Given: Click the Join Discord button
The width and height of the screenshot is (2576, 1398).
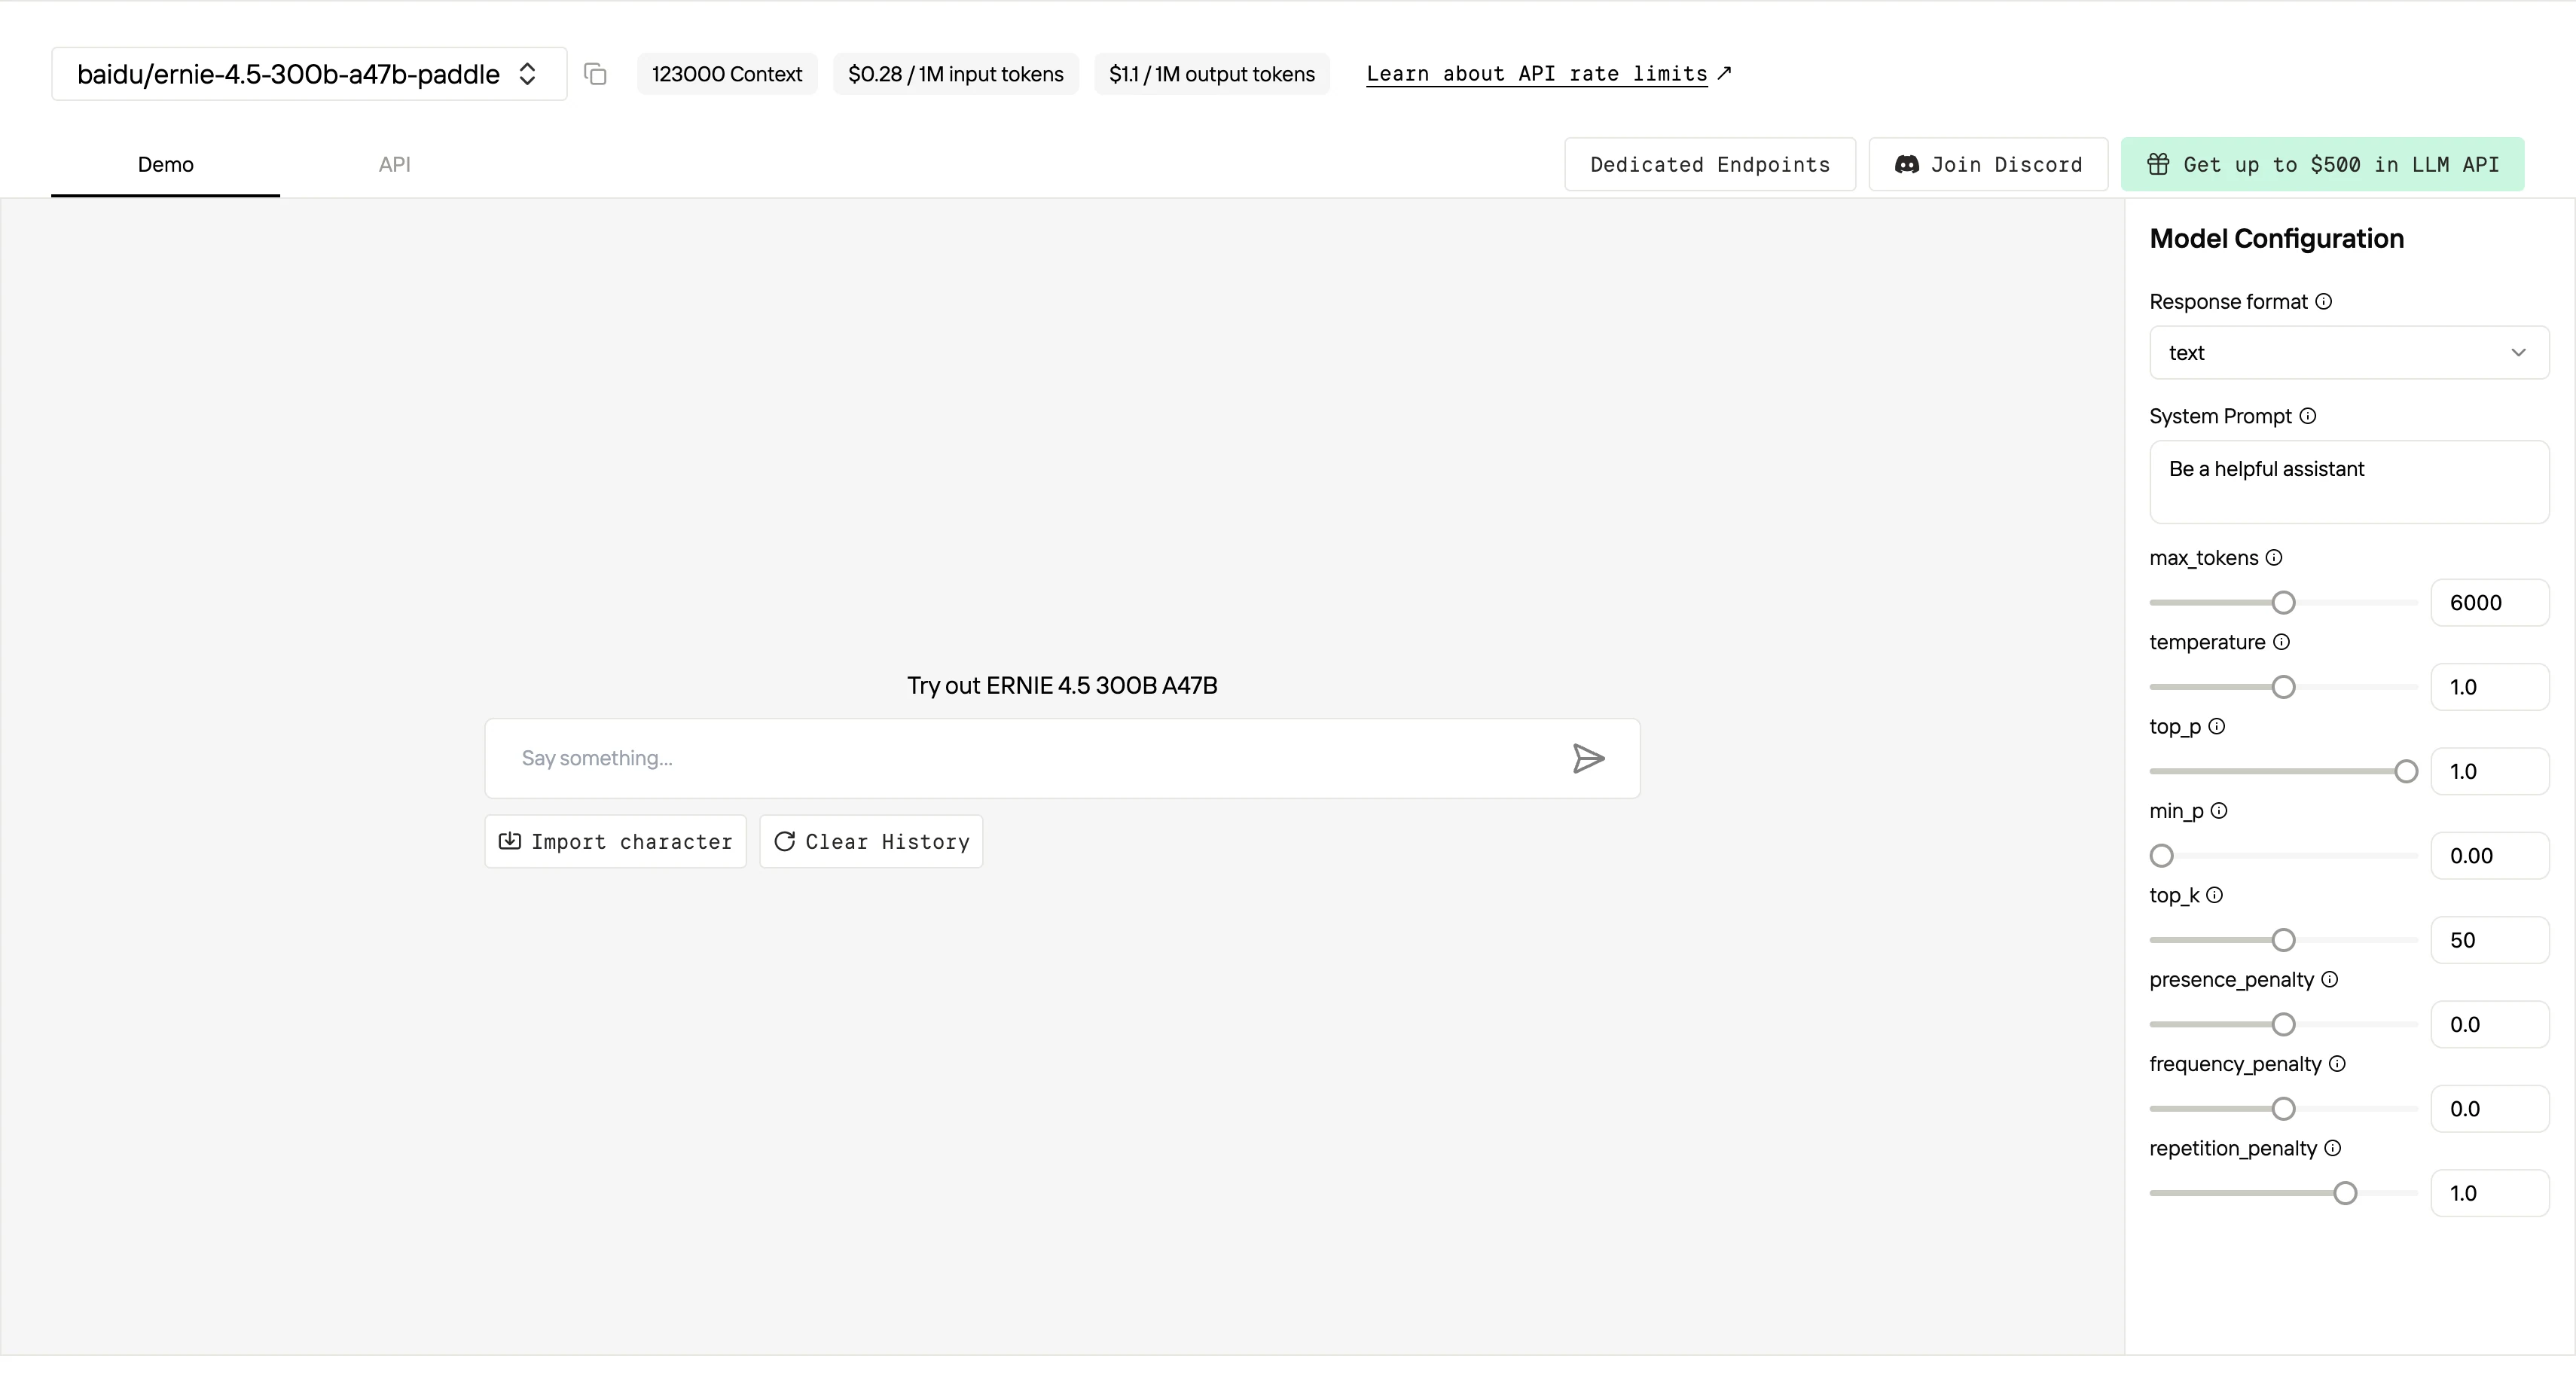Looking at the screenshot, I should [x=1988, y=165].
